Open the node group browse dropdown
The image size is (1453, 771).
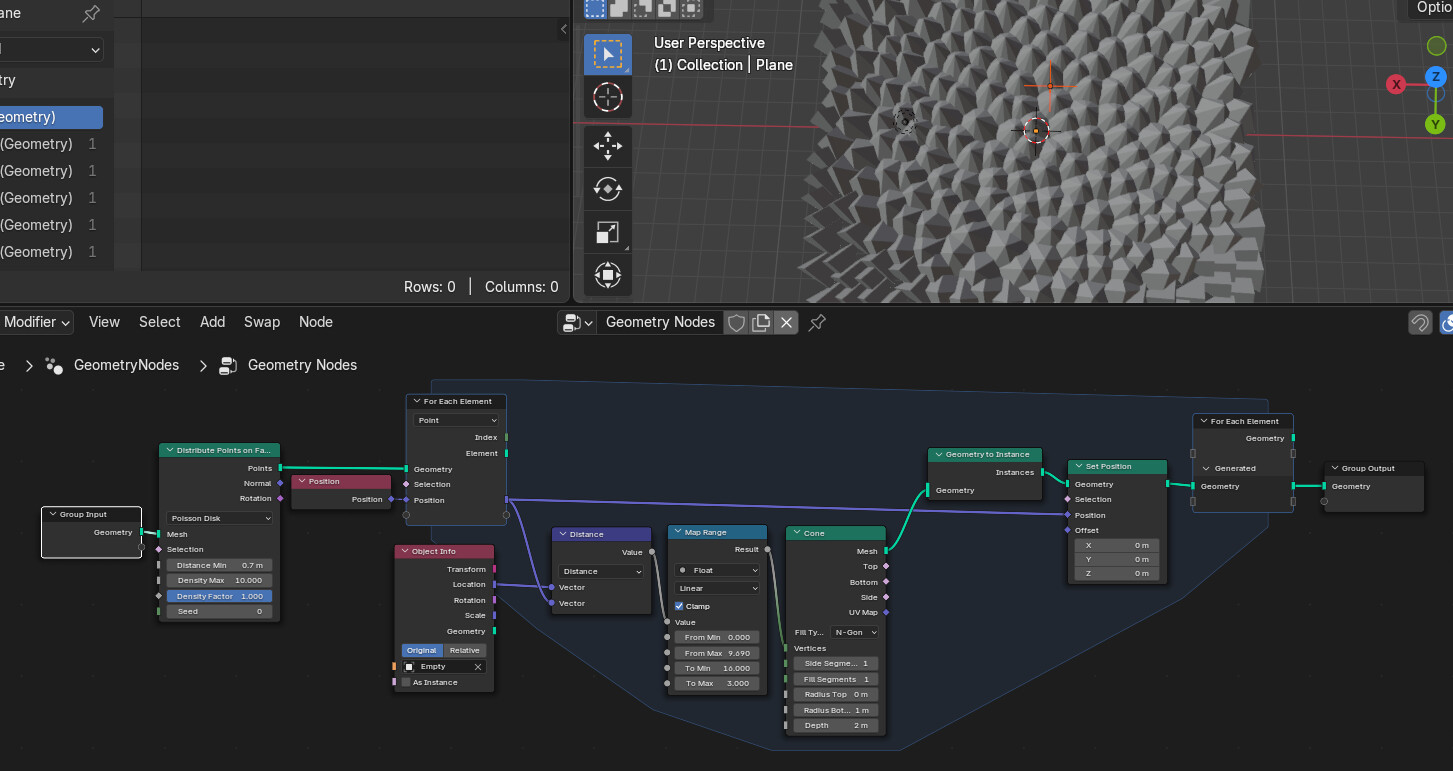tap(577, 322)
